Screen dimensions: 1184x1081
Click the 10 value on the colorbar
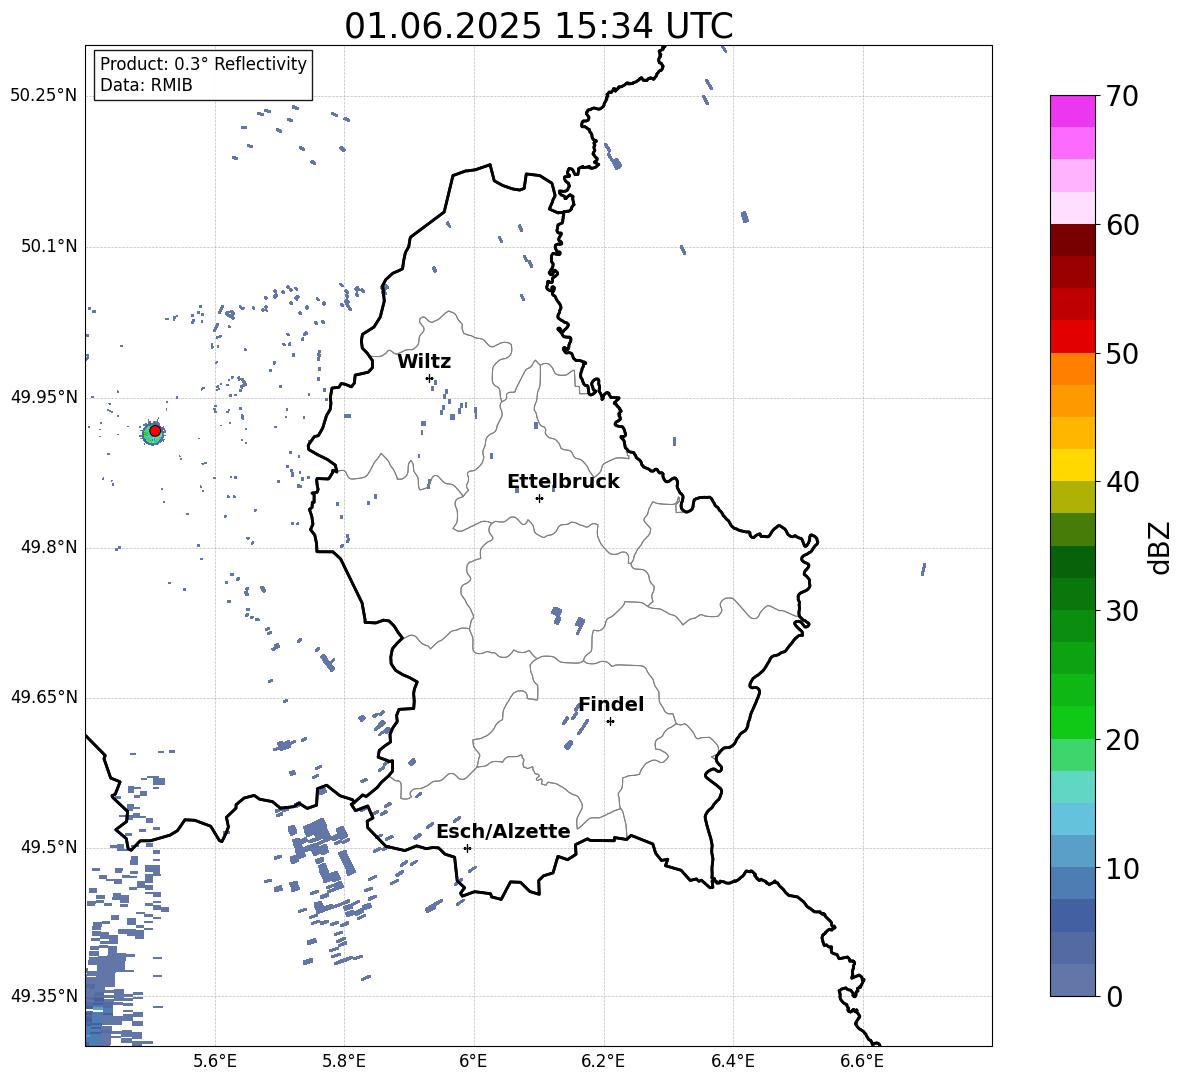[x=1122, y=869]
